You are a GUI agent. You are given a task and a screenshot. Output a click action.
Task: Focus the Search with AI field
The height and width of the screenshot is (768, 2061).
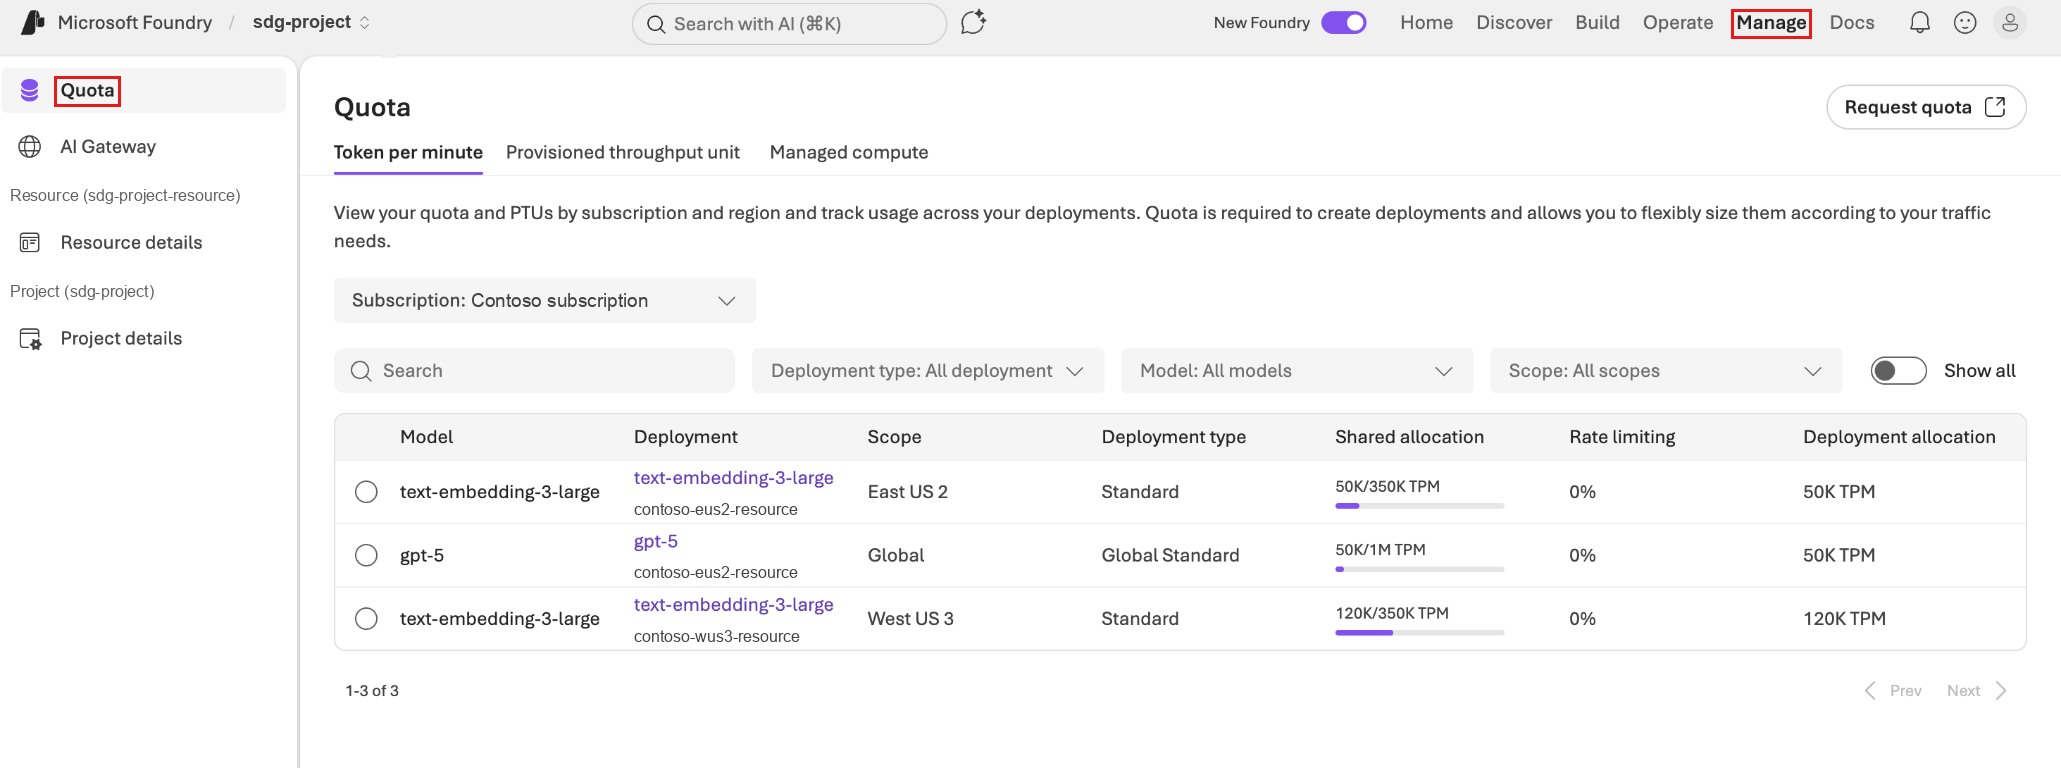click(789, 24)
